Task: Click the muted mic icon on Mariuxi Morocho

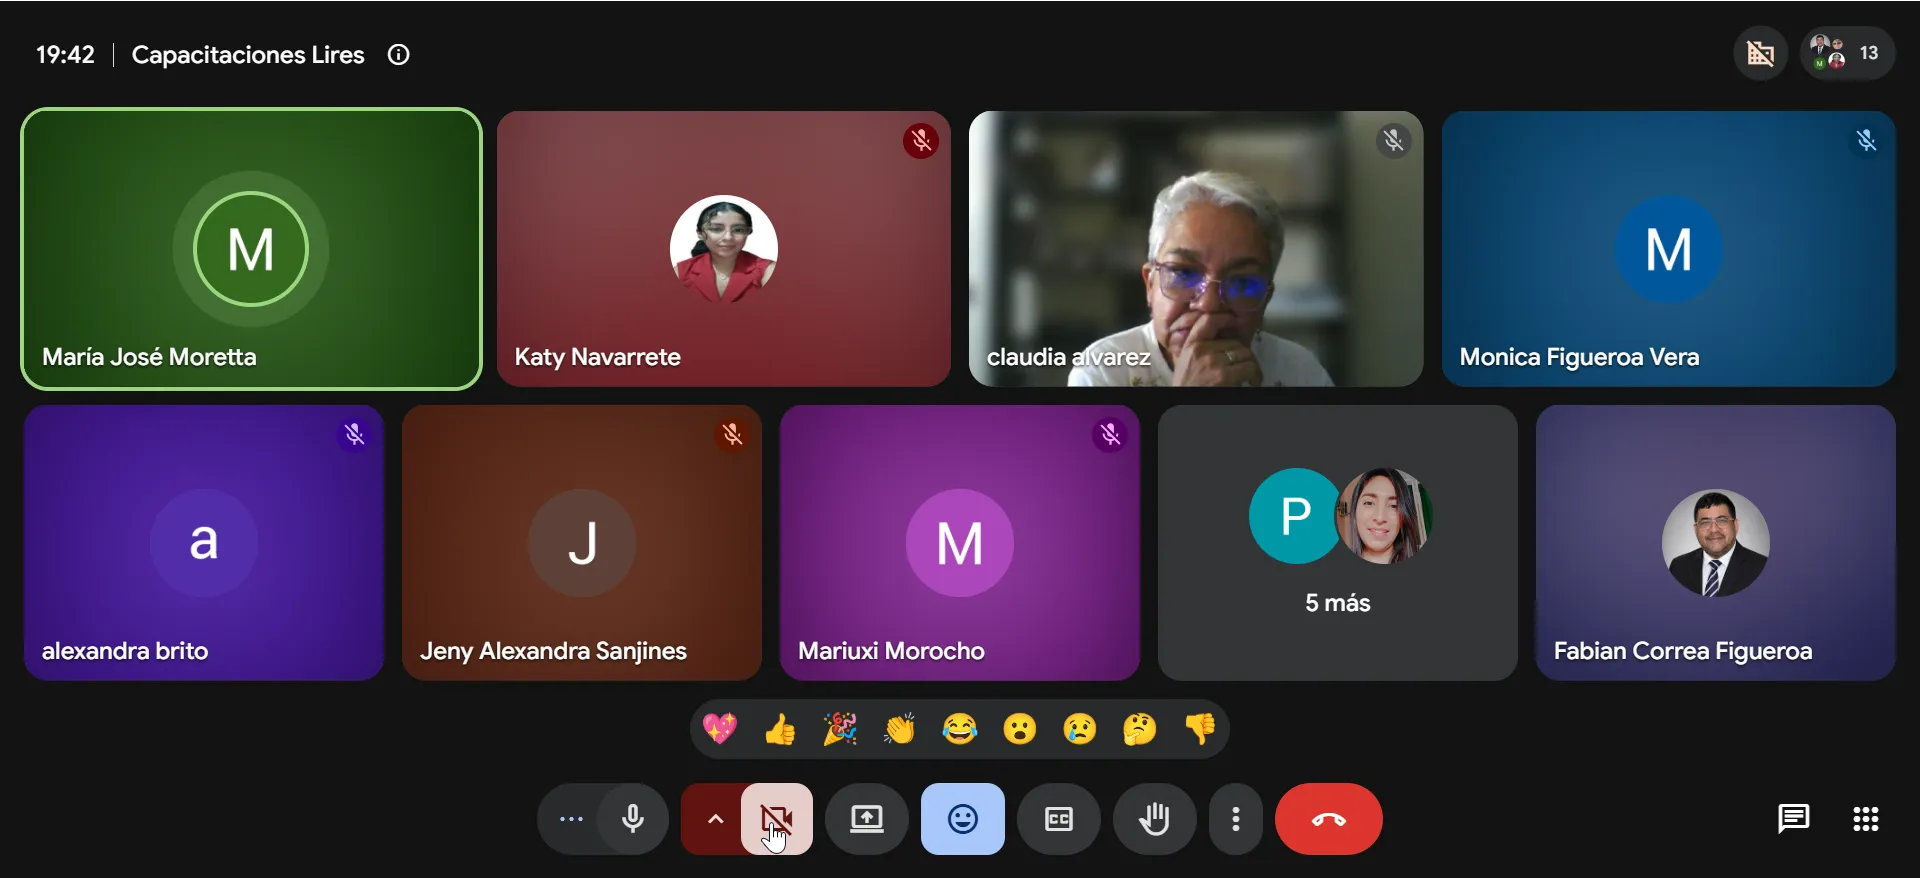Action: point(1110,435)
